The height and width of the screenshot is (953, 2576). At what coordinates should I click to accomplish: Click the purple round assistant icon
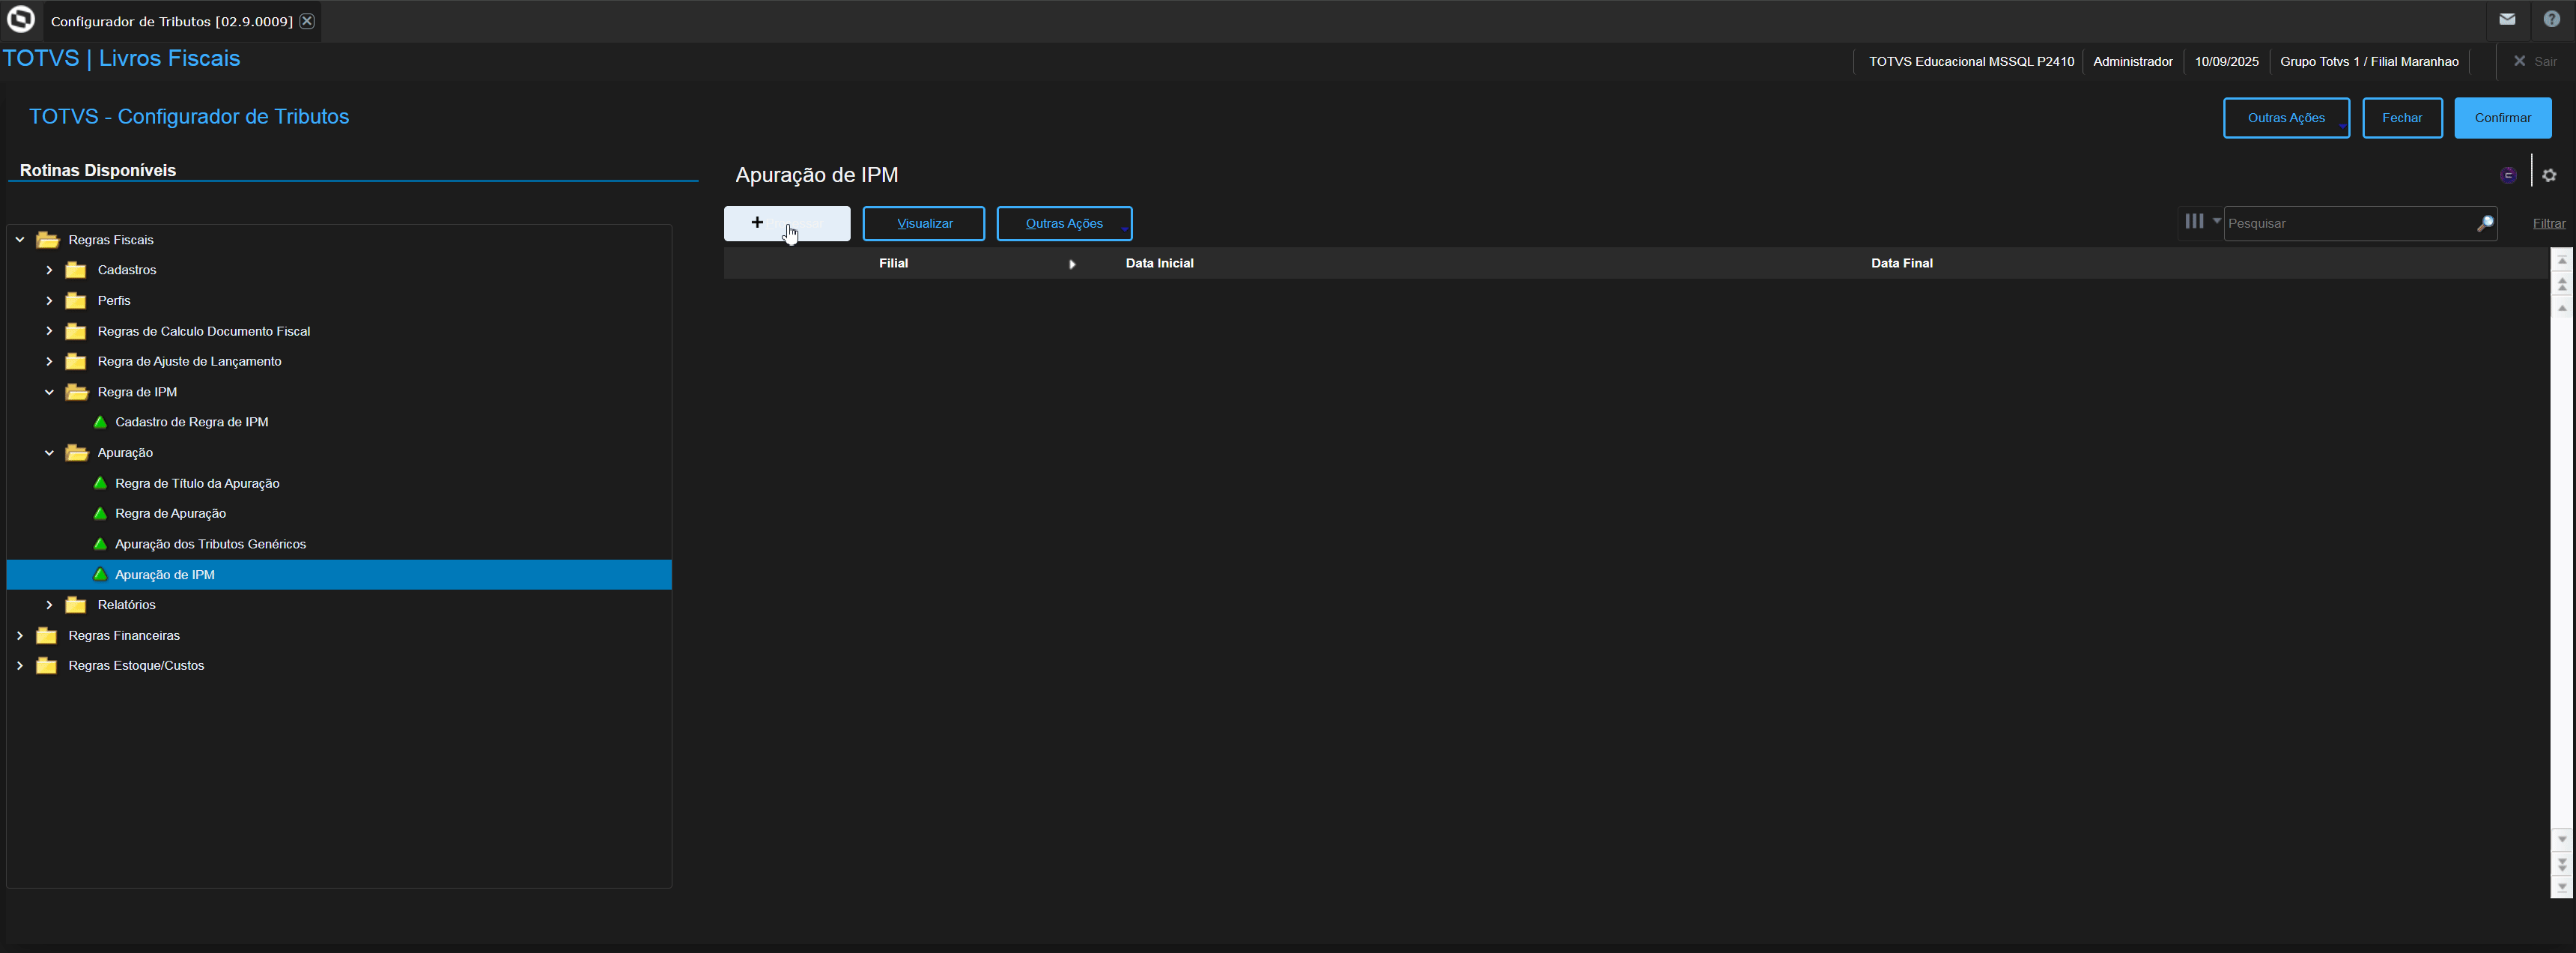point(2508,175)
